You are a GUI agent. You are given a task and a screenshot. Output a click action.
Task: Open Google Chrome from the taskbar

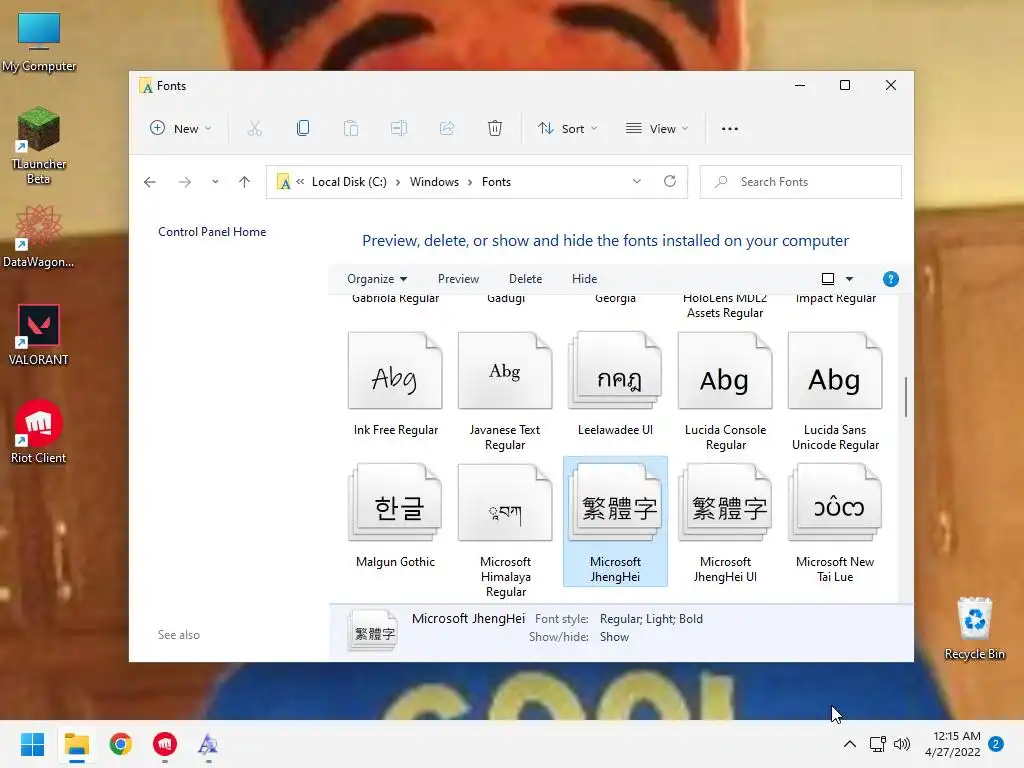point(121,744)
